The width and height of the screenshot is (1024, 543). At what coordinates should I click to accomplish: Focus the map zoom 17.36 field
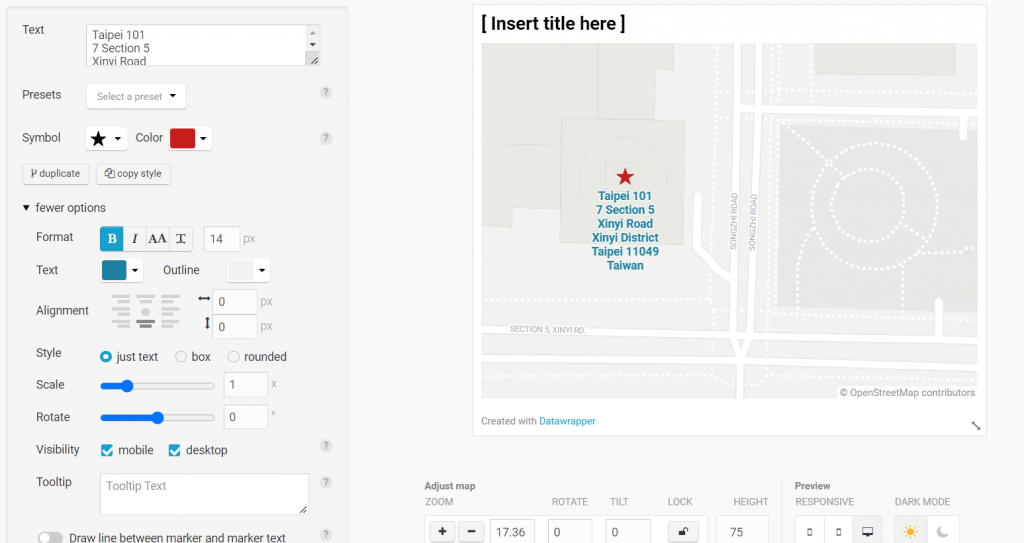coord(513,532)
